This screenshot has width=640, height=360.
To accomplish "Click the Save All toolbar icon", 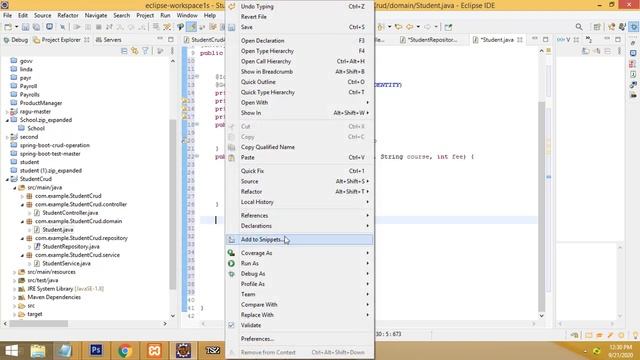I will tap(36, 27).
